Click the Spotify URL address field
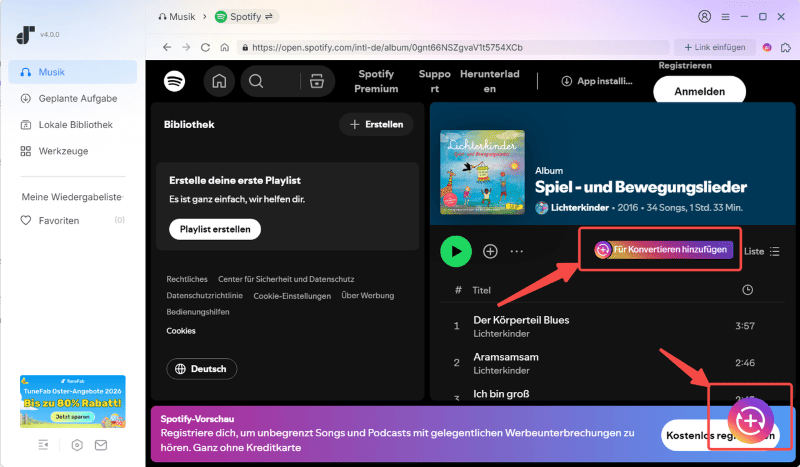 click(453, 47)
